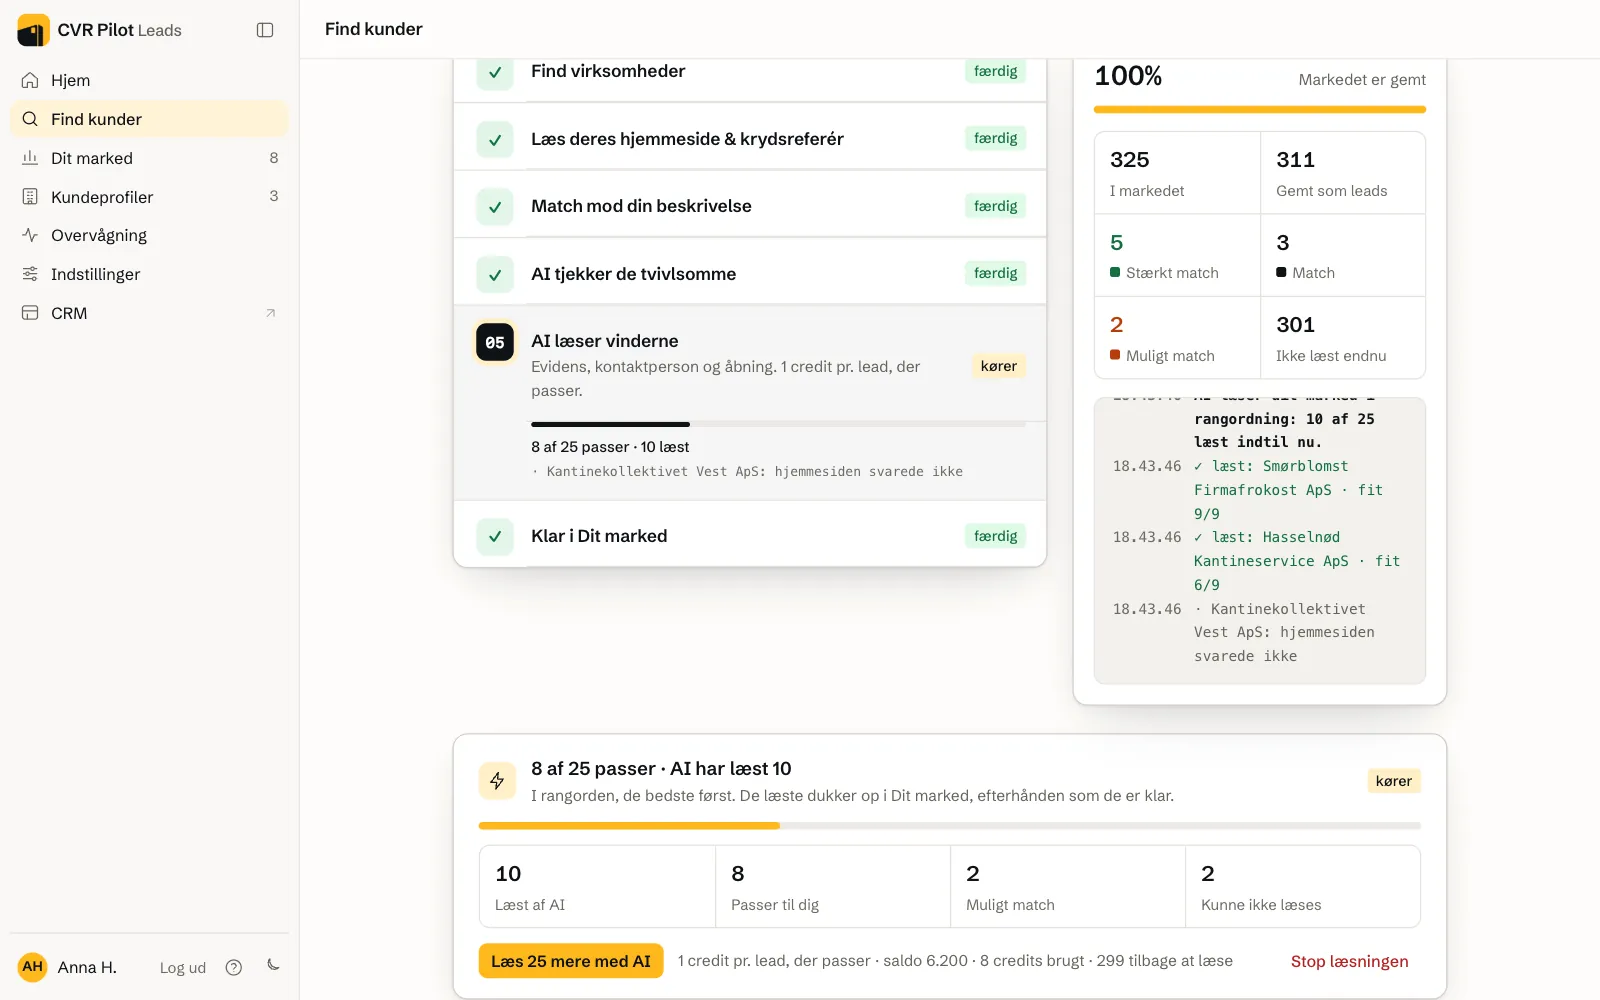This screenshot has width=1600, height=1000.
Task: Expand the AI tjekker de tvivlsomme step
Action: click(750, 274)
